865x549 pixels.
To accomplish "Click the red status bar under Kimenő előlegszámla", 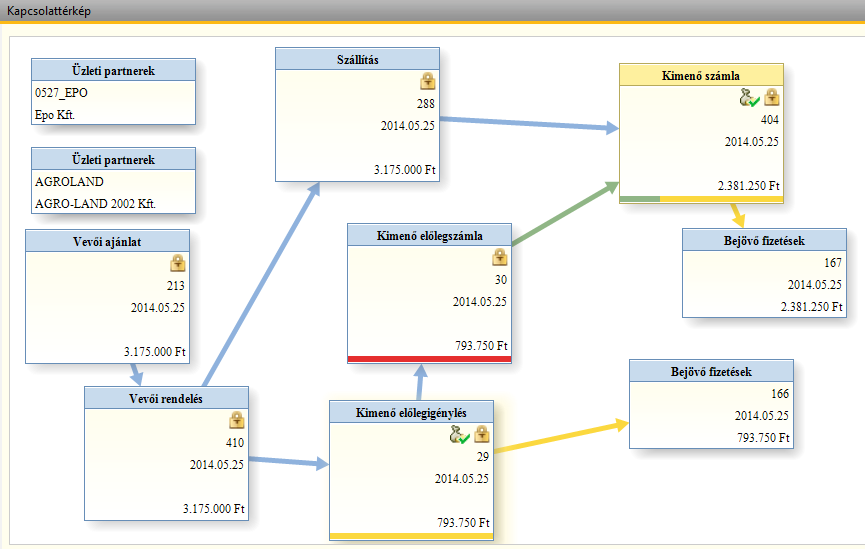I will pyautogui.click(x=430, y=359).
